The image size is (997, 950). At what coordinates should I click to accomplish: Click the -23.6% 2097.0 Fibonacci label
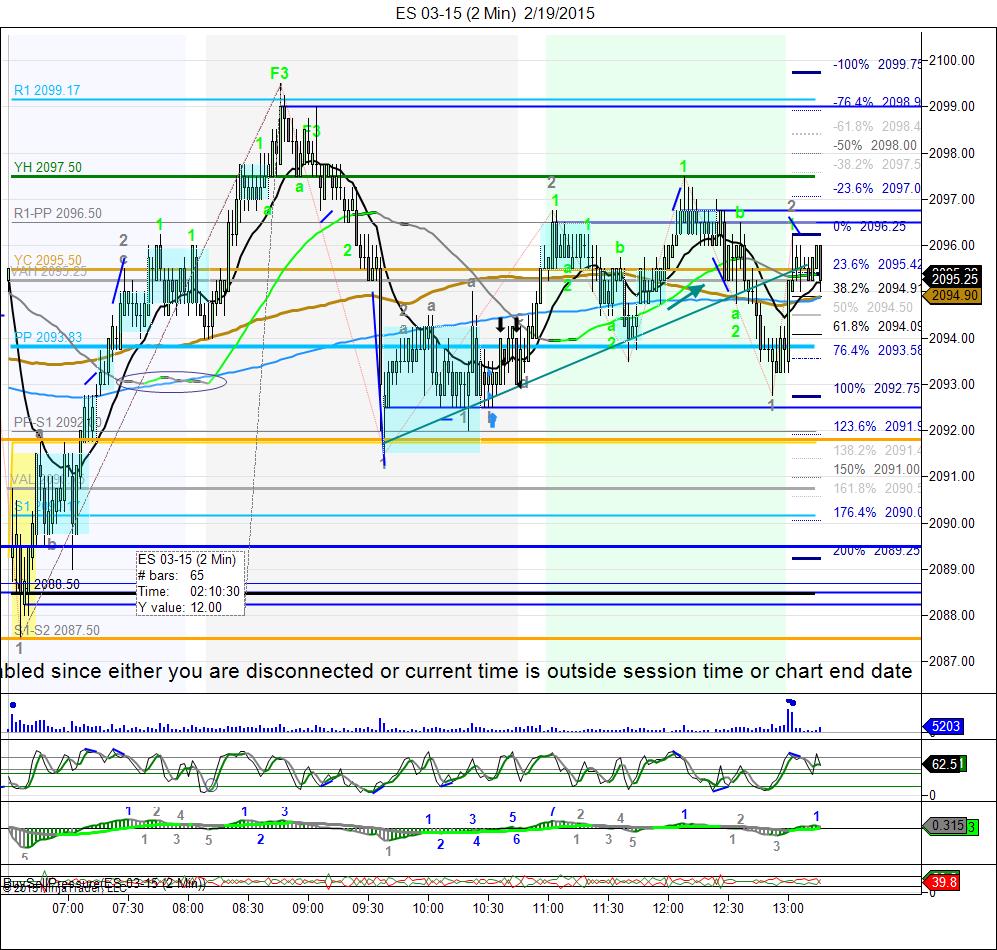(877, 188)
